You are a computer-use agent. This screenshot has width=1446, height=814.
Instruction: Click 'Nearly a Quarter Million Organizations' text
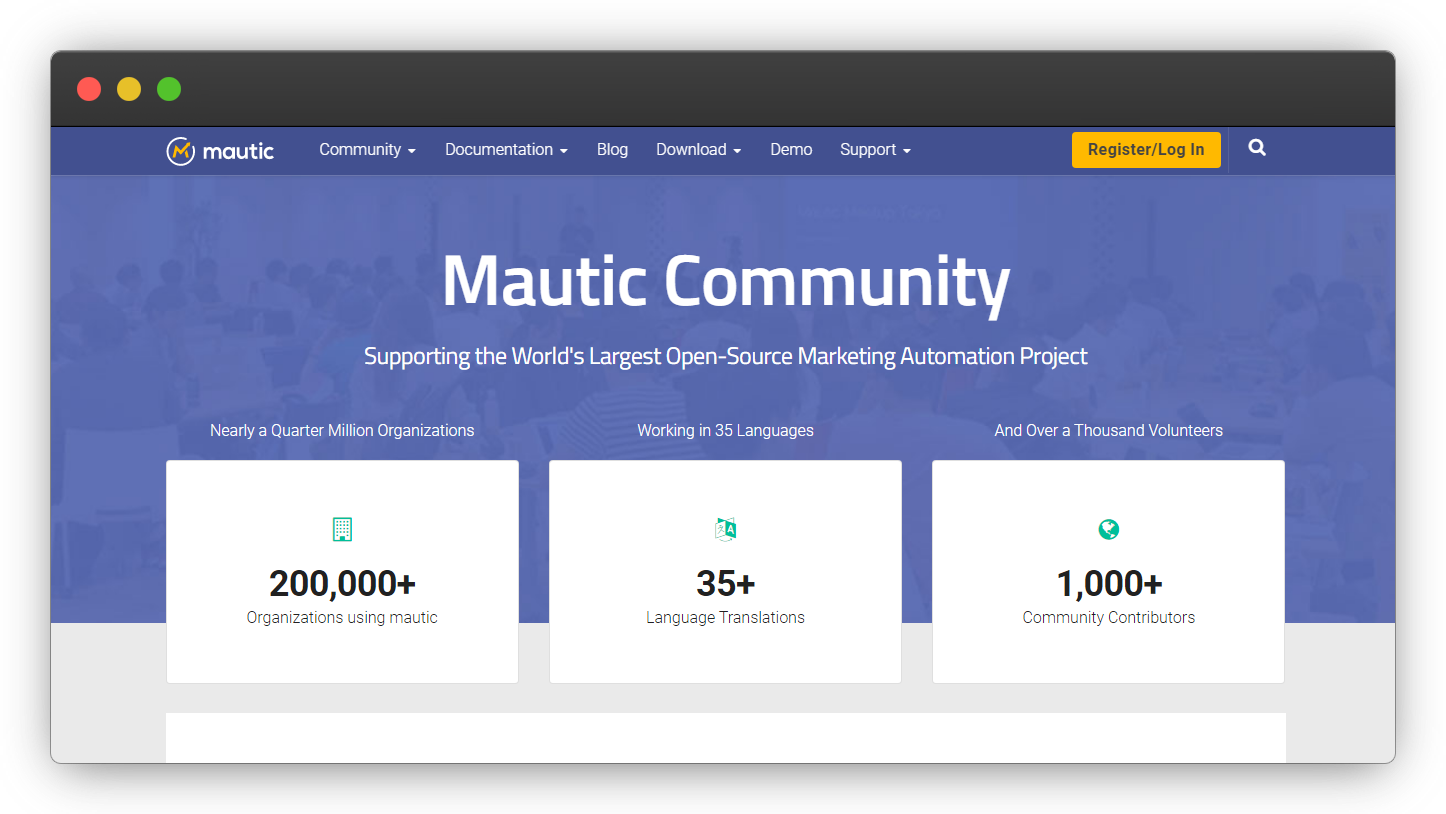[342, 431]
